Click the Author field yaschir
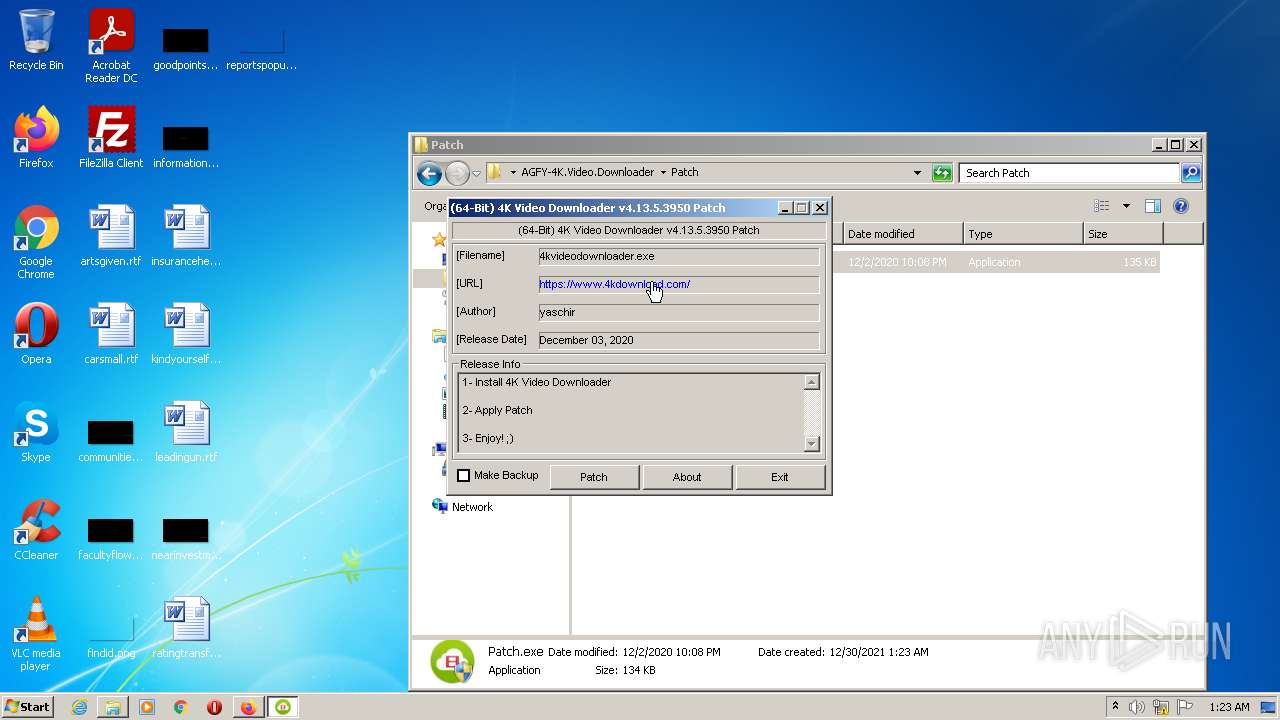1280x720 pixels. (x=678, y=312)
